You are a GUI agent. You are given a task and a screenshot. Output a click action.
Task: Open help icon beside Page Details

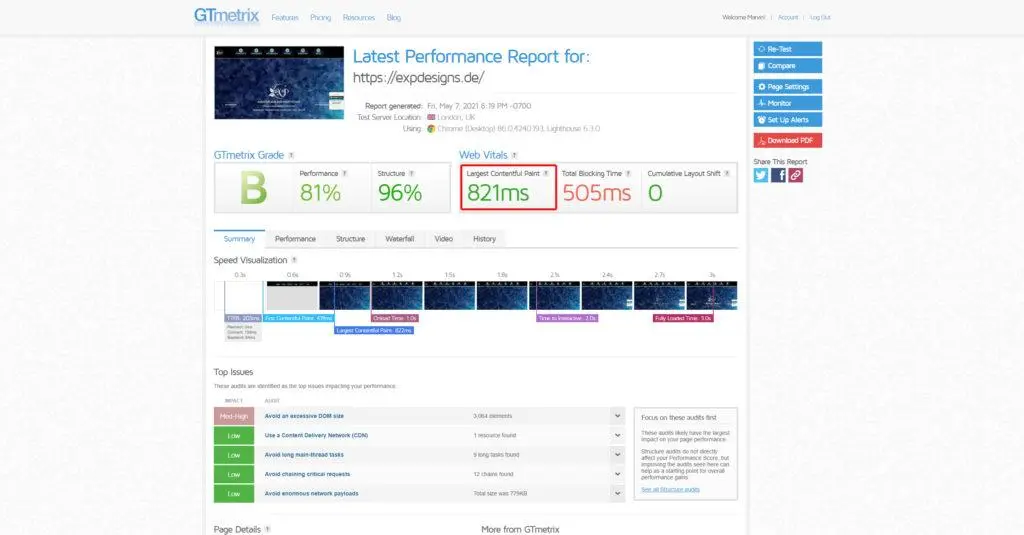268,529
